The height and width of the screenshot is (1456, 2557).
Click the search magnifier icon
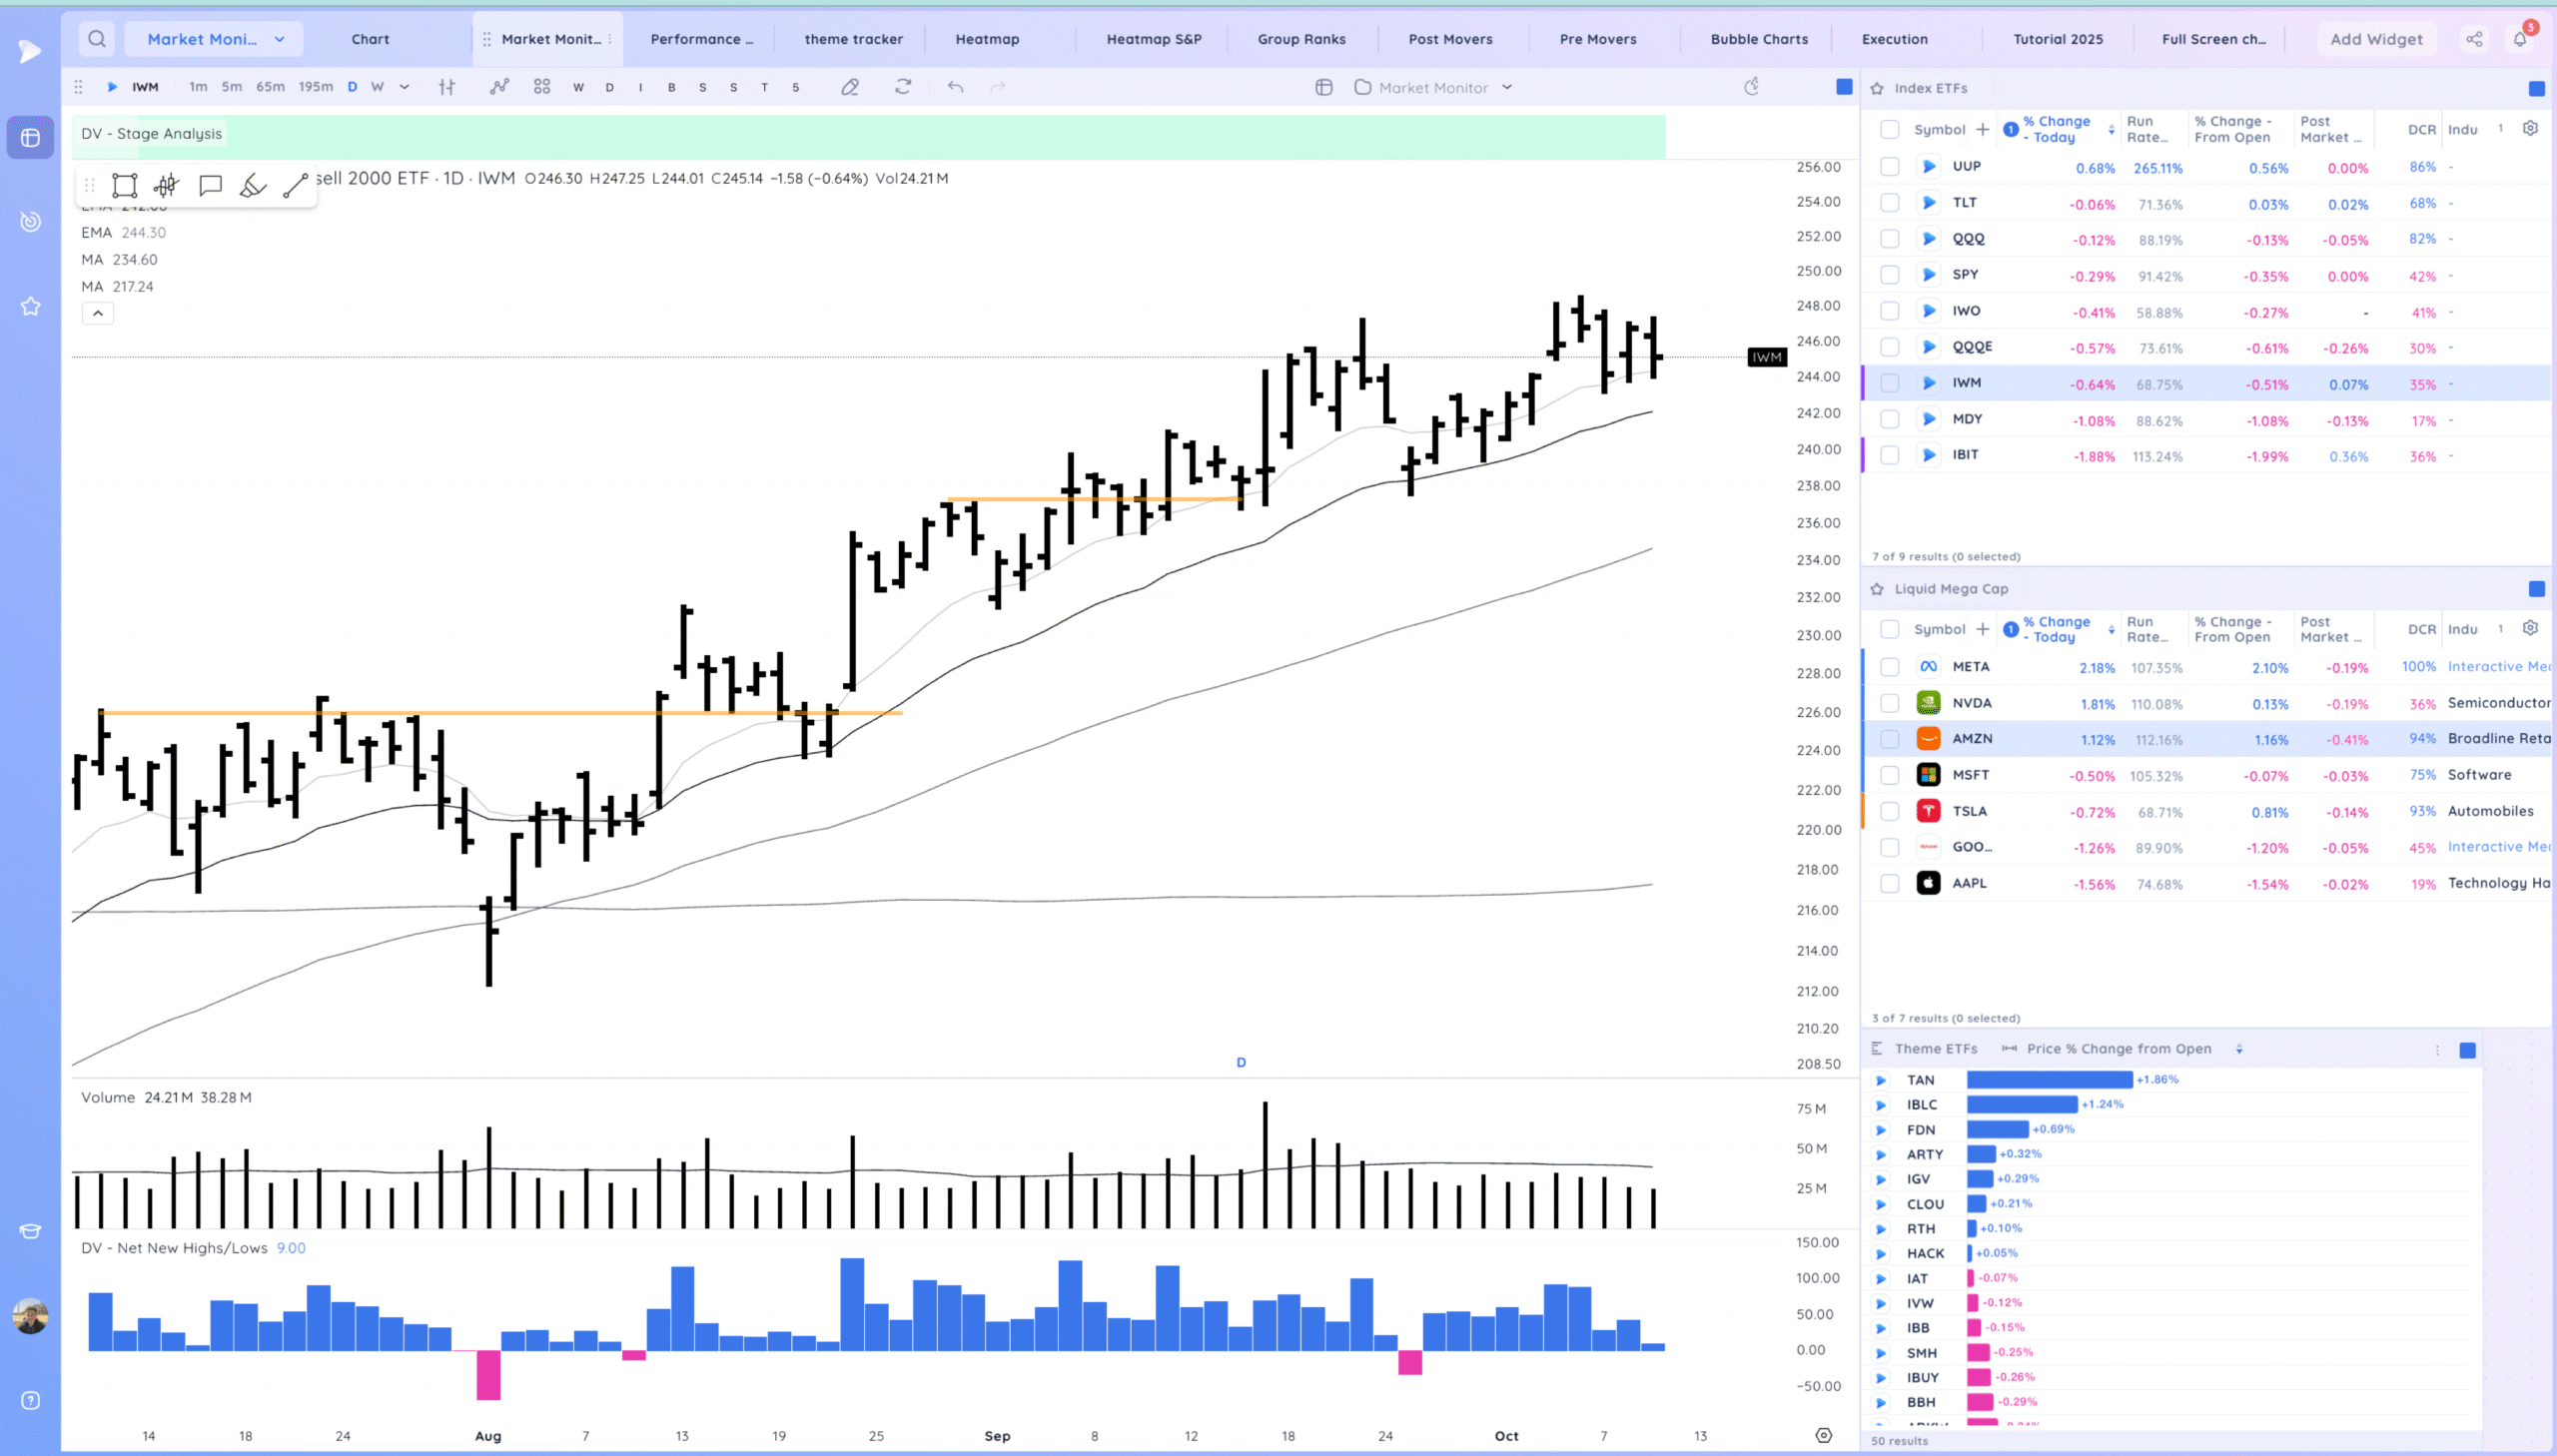pos(96,39)
